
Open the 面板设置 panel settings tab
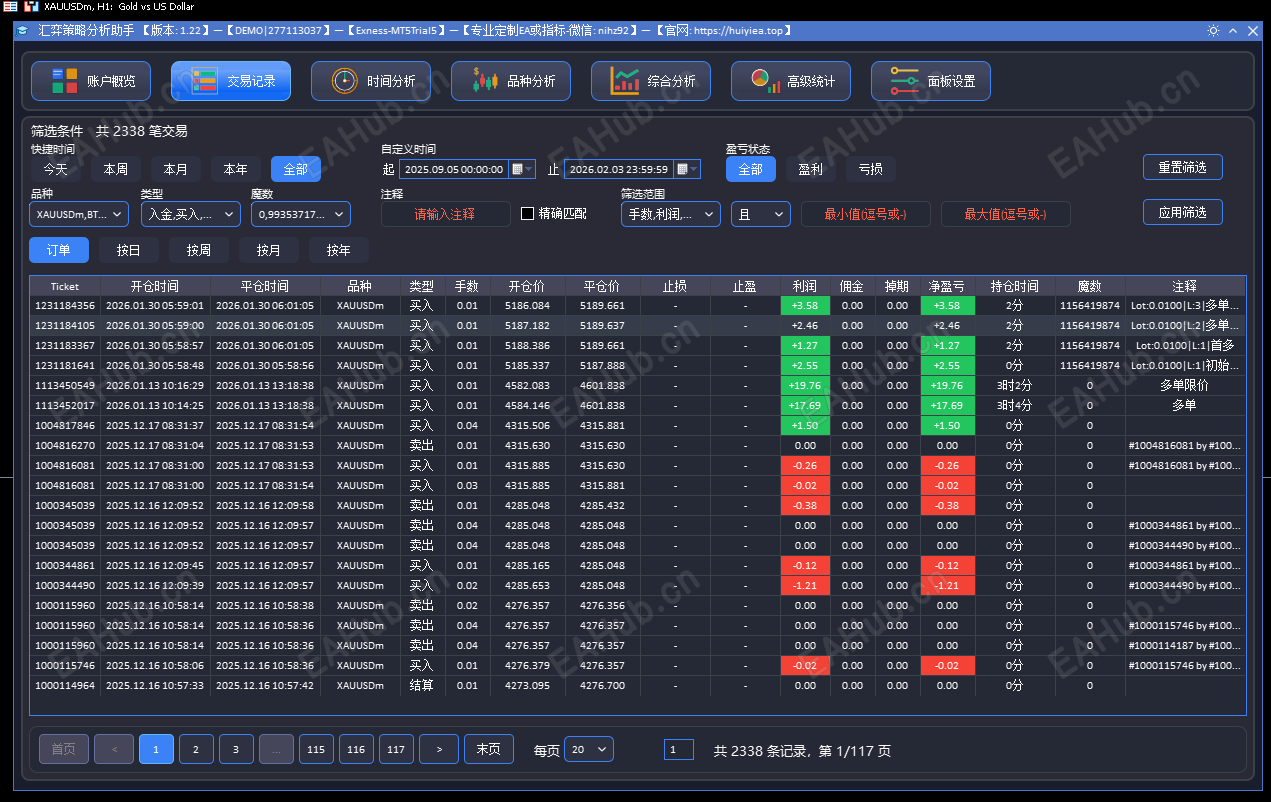pos(931,81)
